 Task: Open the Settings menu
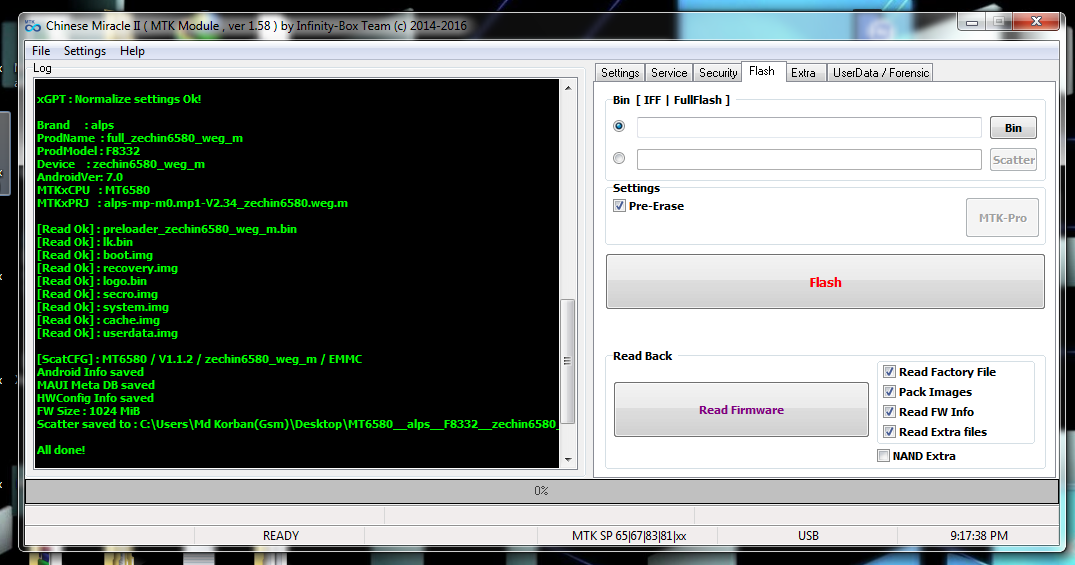point(85,51)
